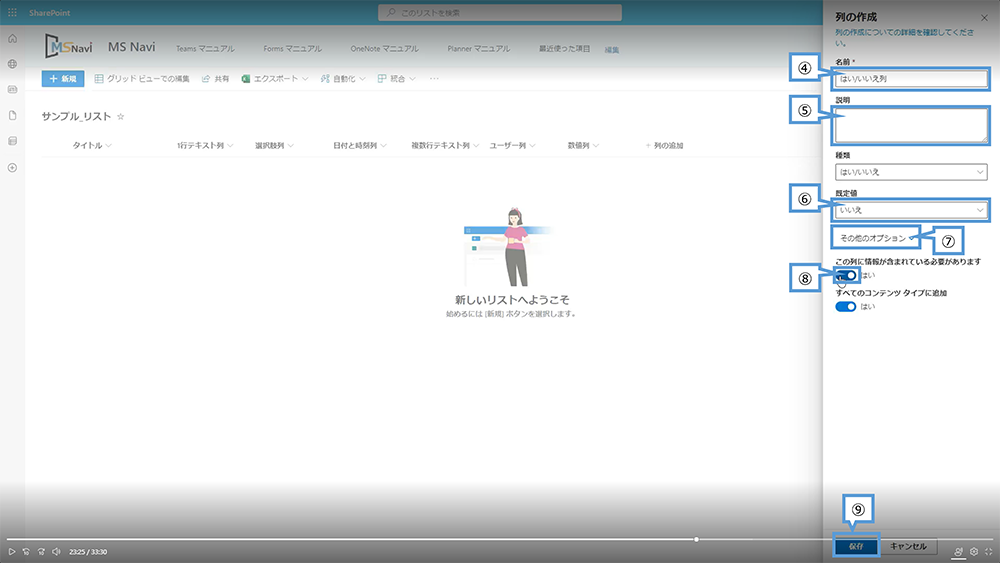
Task: Click the Home icon in left sidebar
Action: click(x=12, y=39)
